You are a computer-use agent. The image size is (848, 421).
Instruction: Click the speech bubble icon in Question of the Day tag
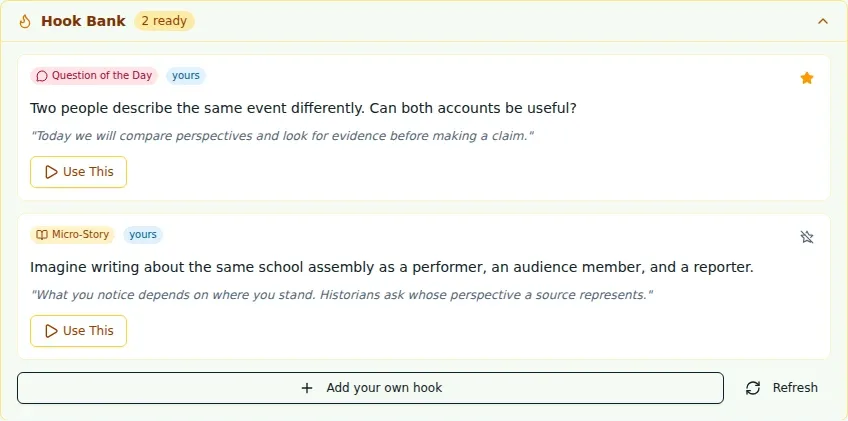tap(42, 76)
